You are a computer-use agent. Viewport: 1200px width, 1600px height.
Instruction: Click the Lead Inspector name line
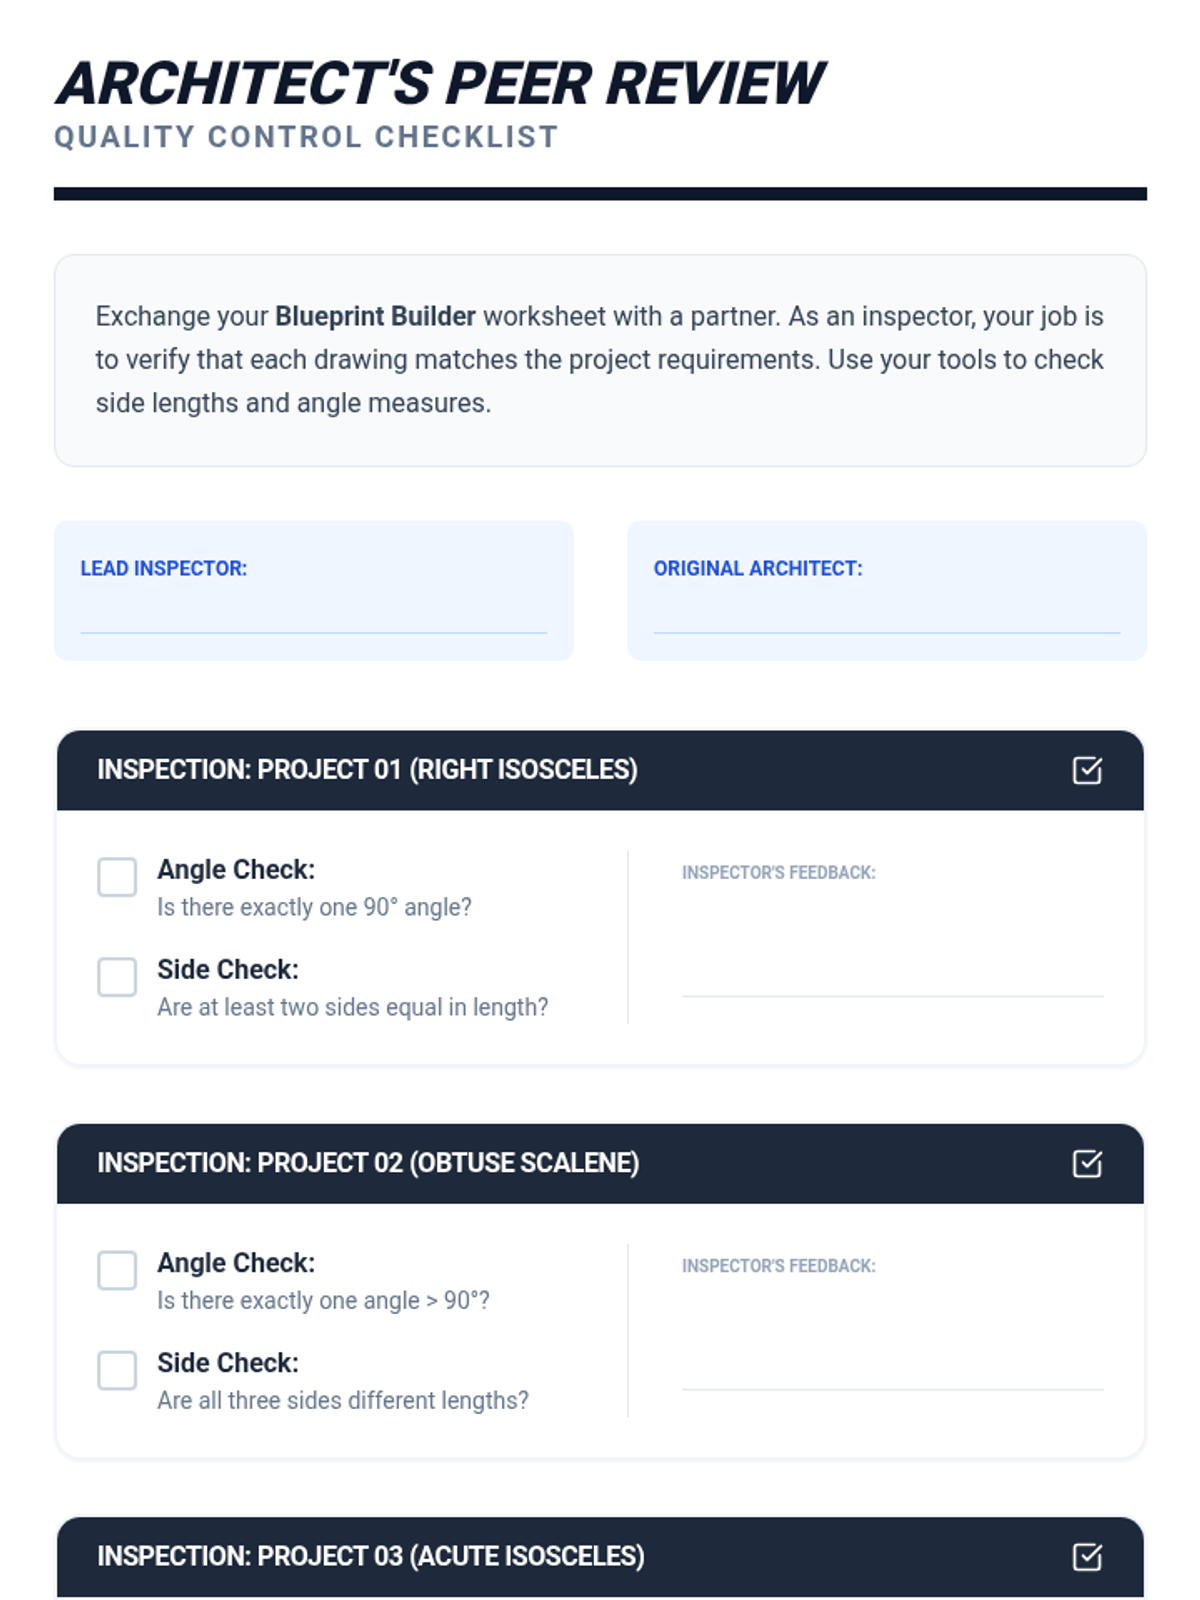click(x=313, y=618)
